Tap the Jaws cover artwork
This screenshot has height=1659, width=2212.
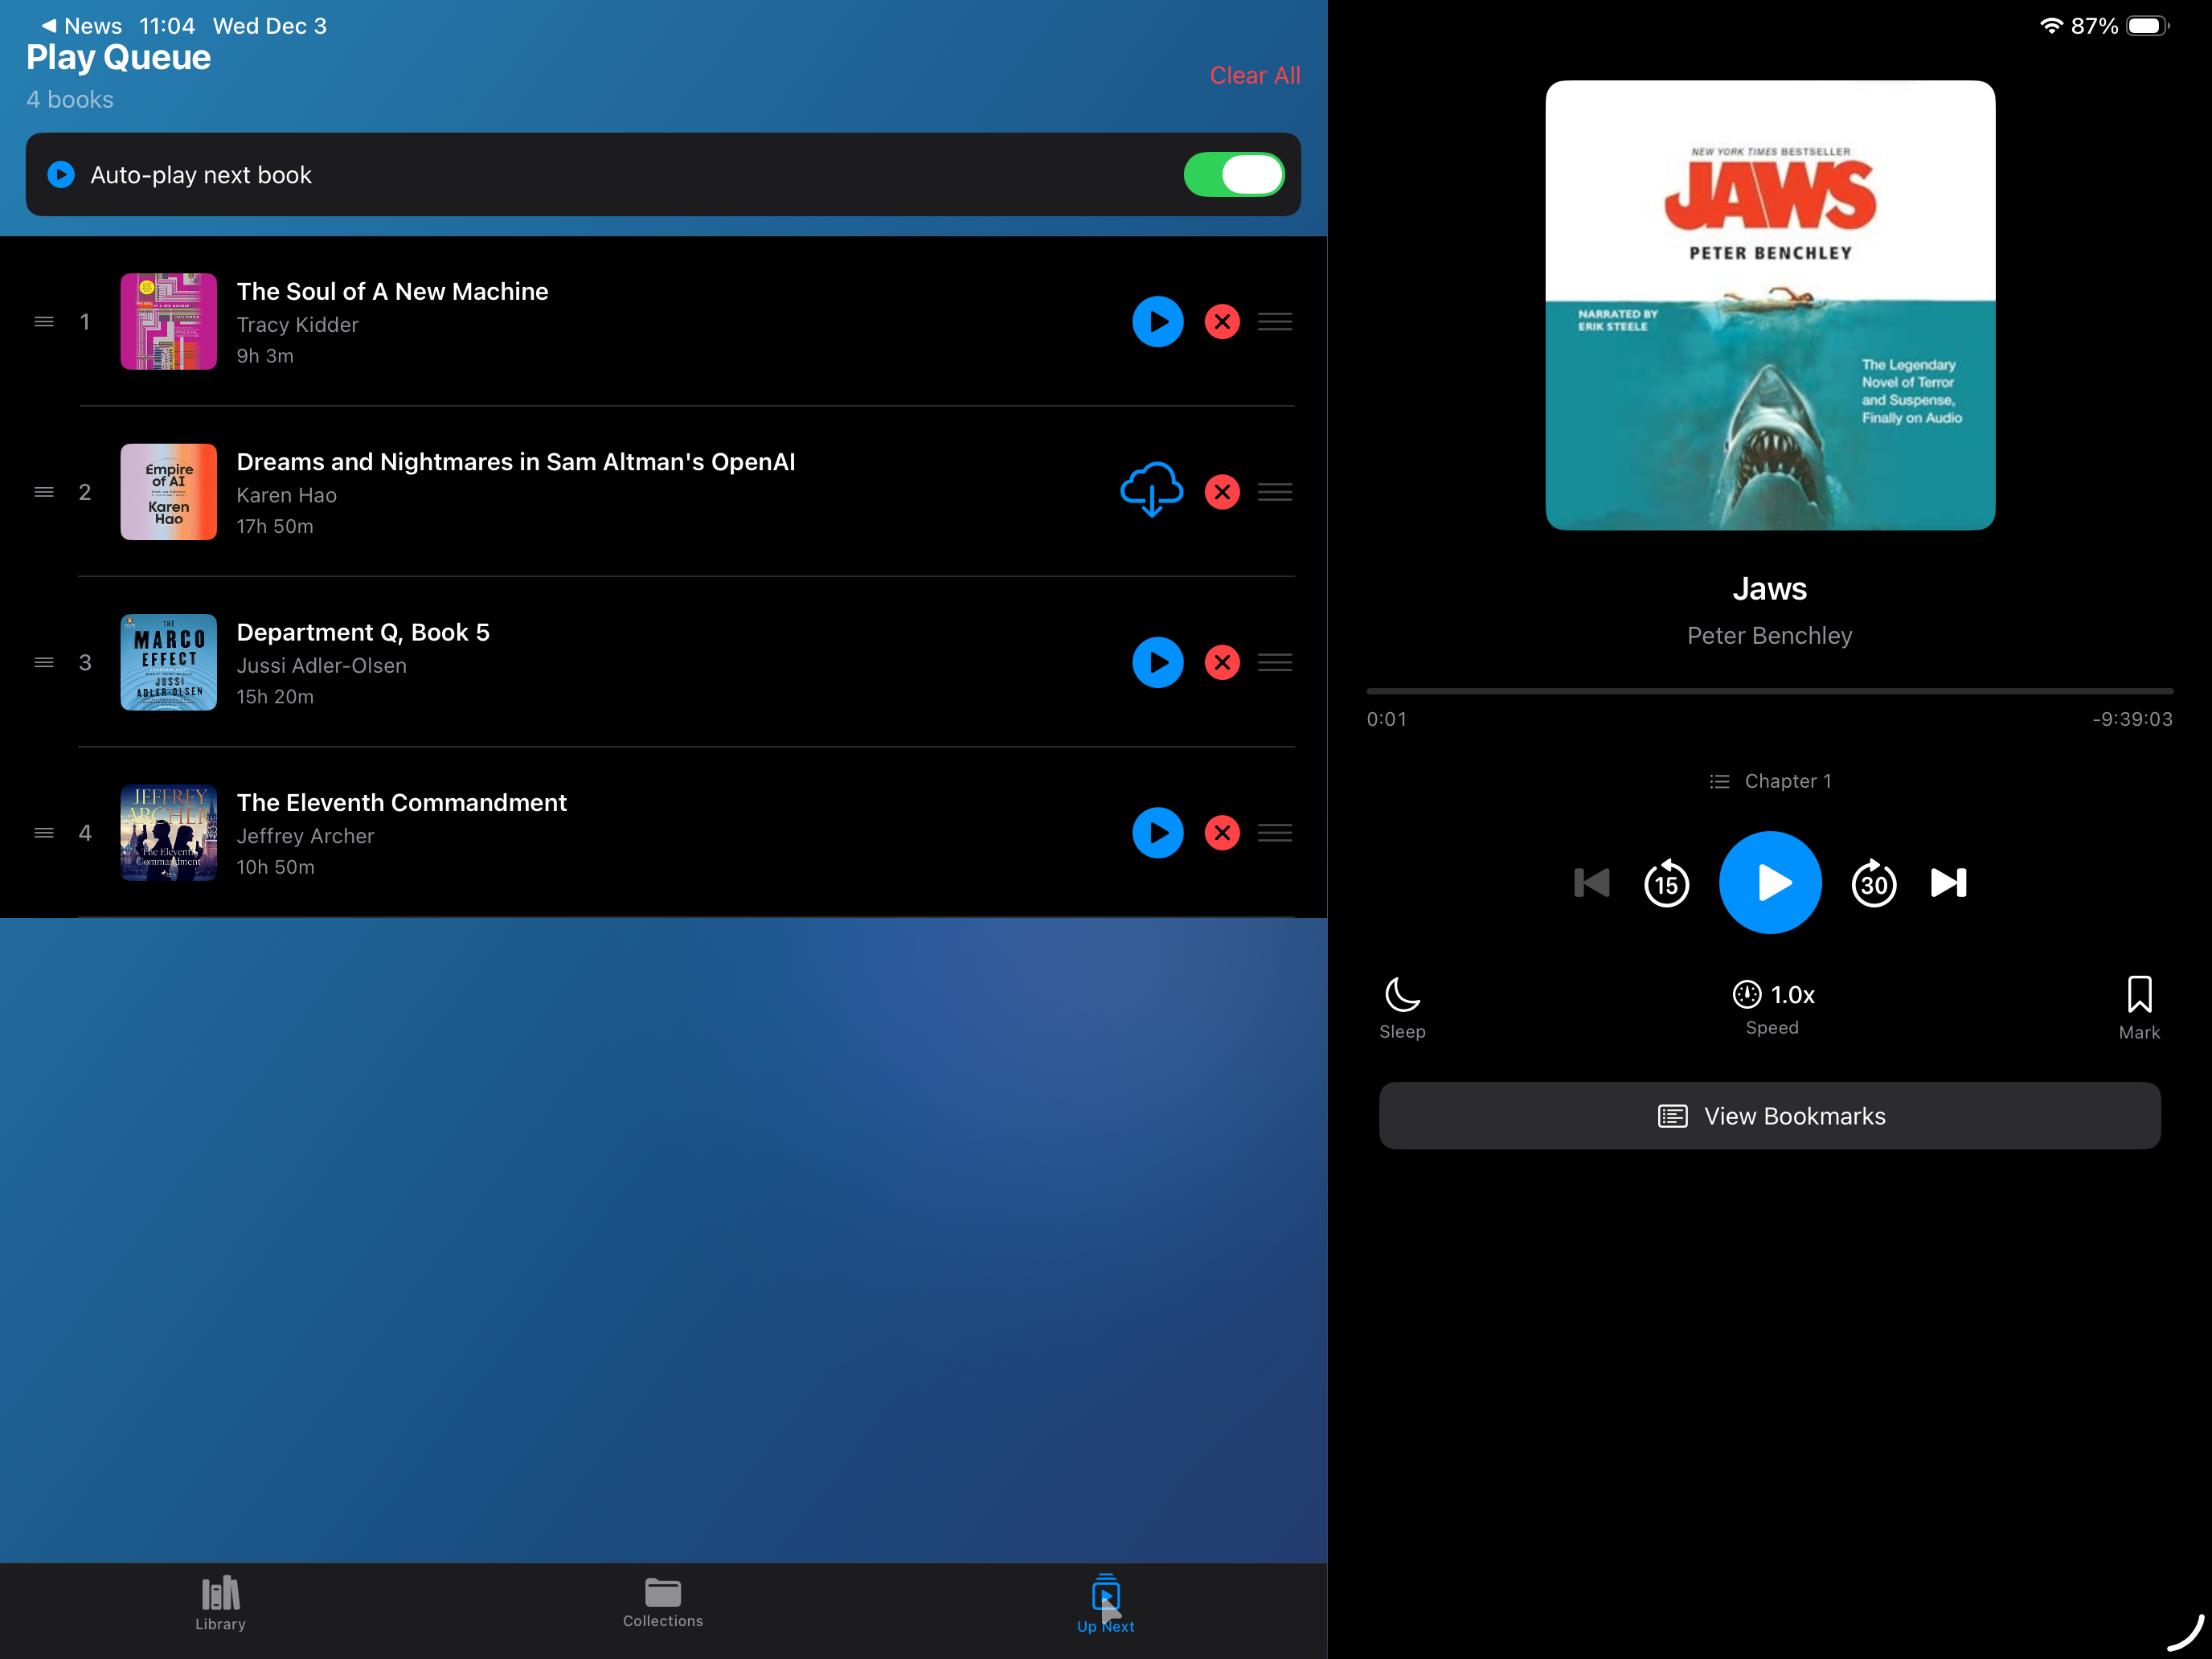coord(1770,305)
